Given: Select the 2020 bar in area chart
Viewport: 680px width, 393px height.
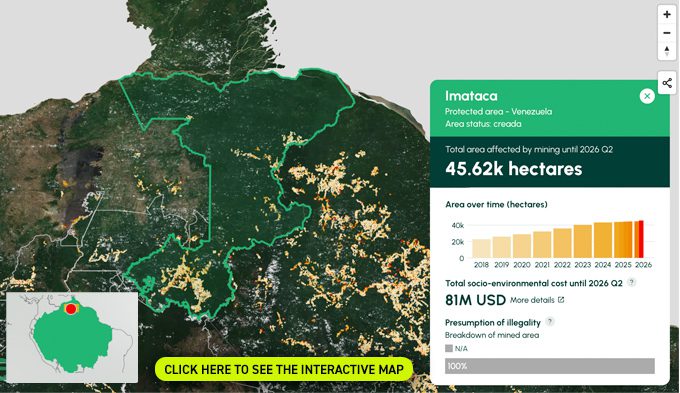Looking at the screenshot, I should (522, 246).
